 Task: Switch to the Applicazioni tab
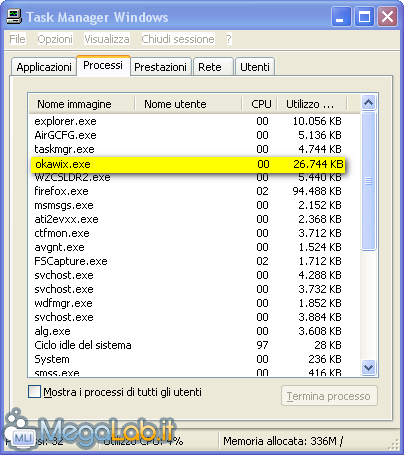coord(44,67)
